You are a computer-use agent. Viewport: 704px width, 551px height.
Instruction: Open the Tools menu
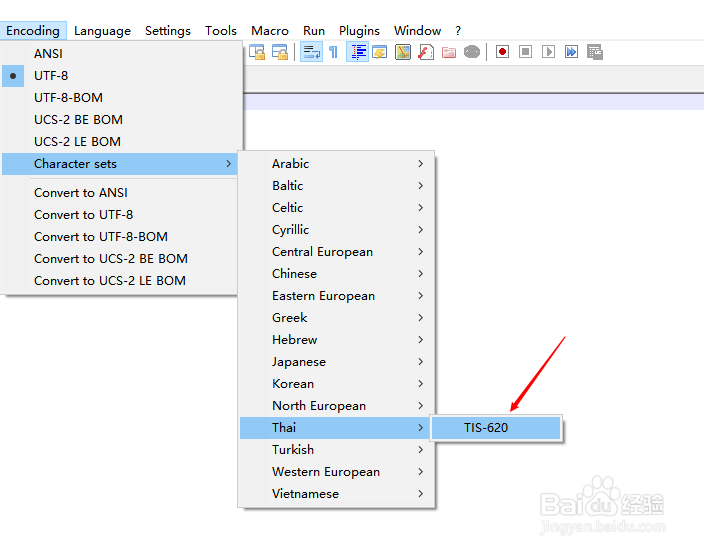point(220,31)
